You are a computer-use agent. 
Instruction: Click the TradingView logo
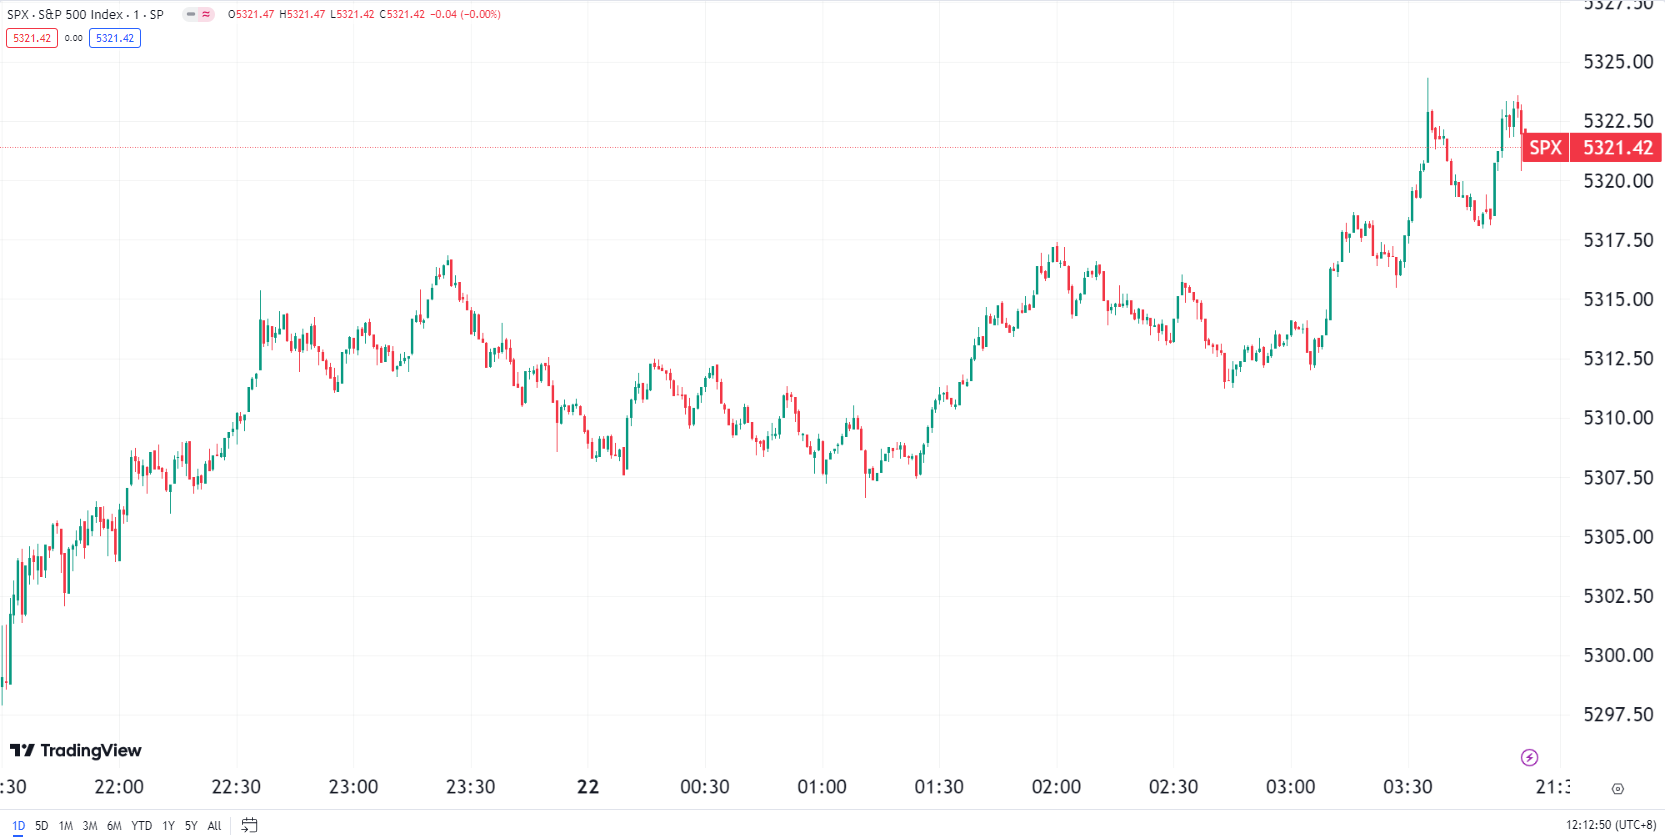pos(76,750)
